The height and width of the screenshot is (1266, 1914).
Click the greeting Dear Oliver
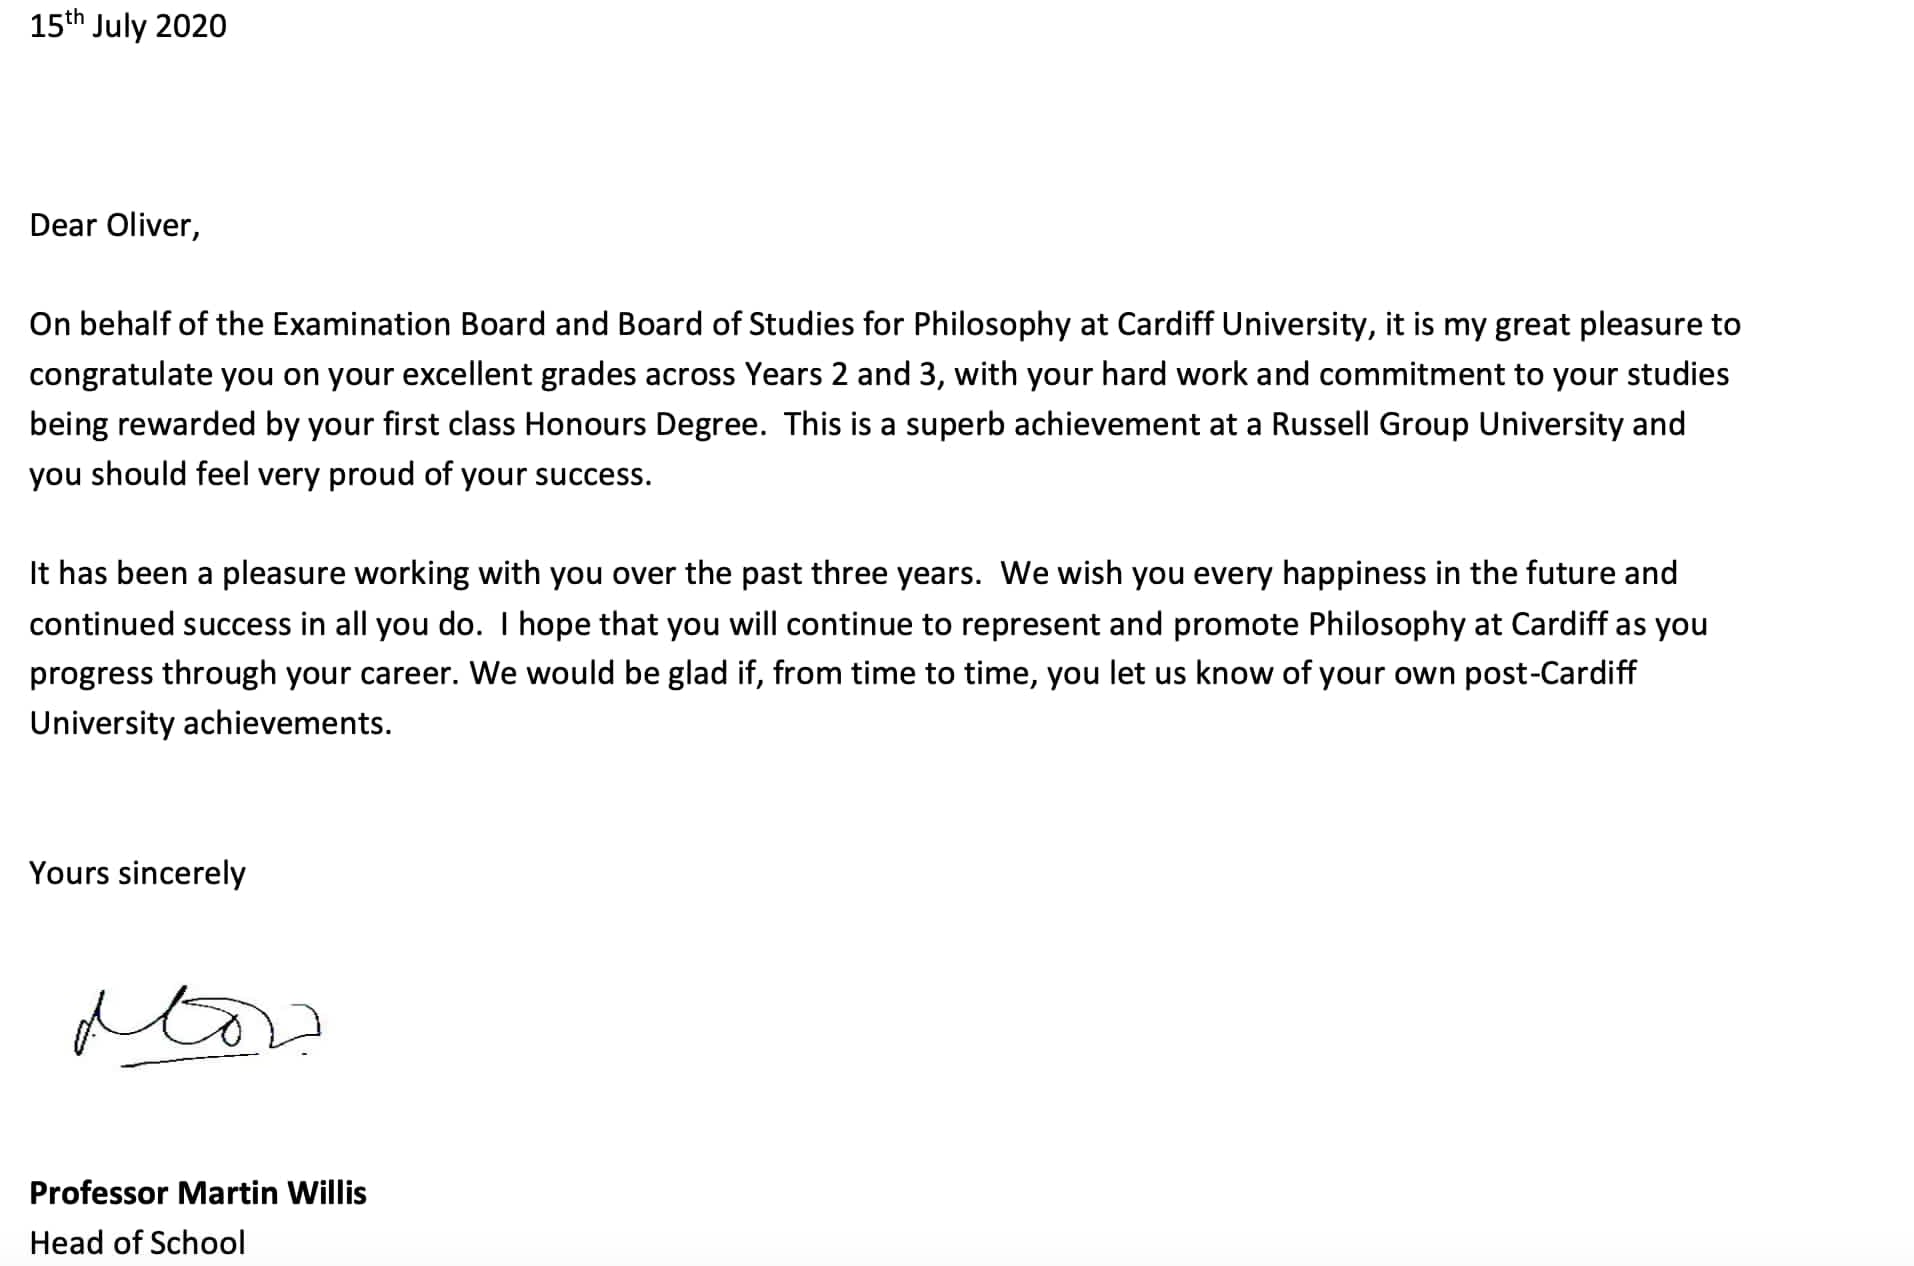(115, 225)
